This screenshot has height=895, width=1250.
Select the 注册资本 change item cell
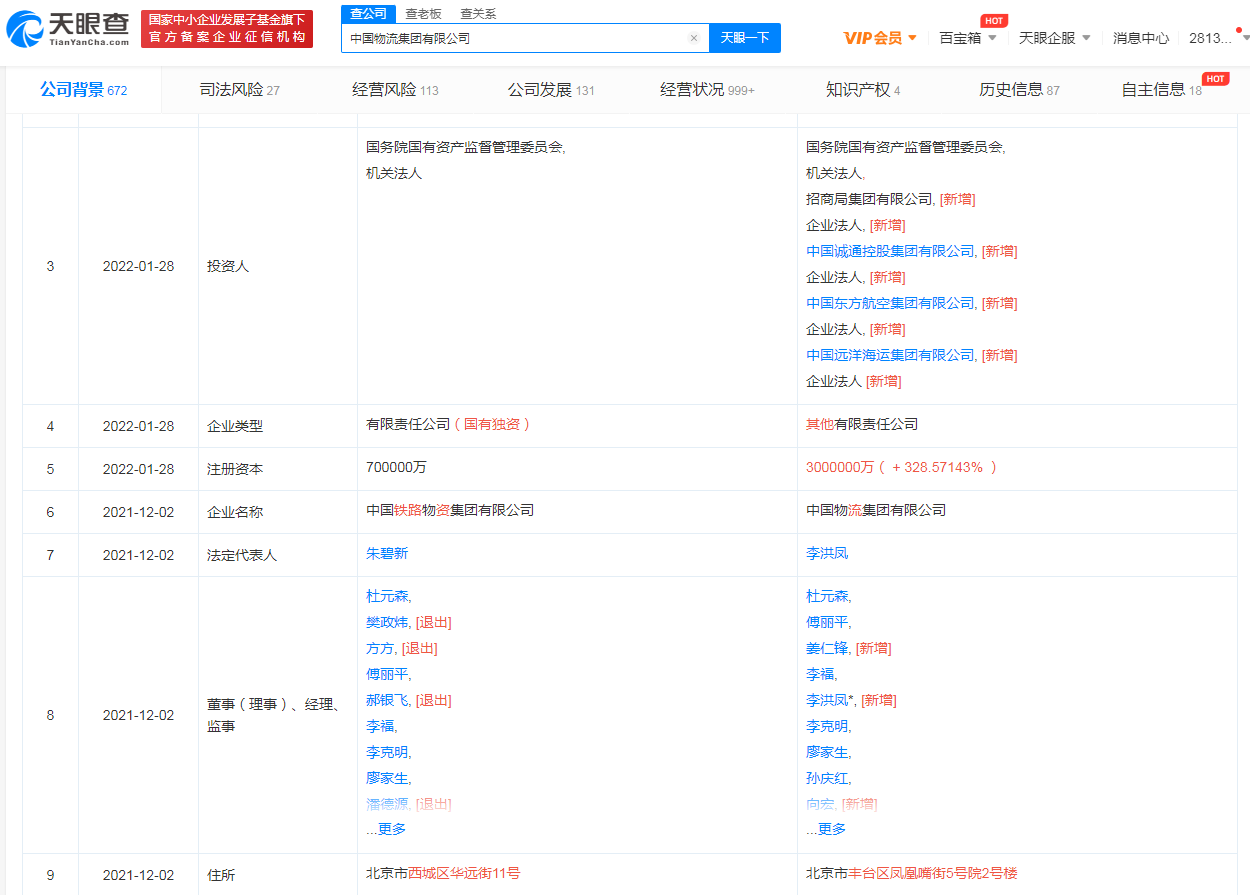(278, 469)
